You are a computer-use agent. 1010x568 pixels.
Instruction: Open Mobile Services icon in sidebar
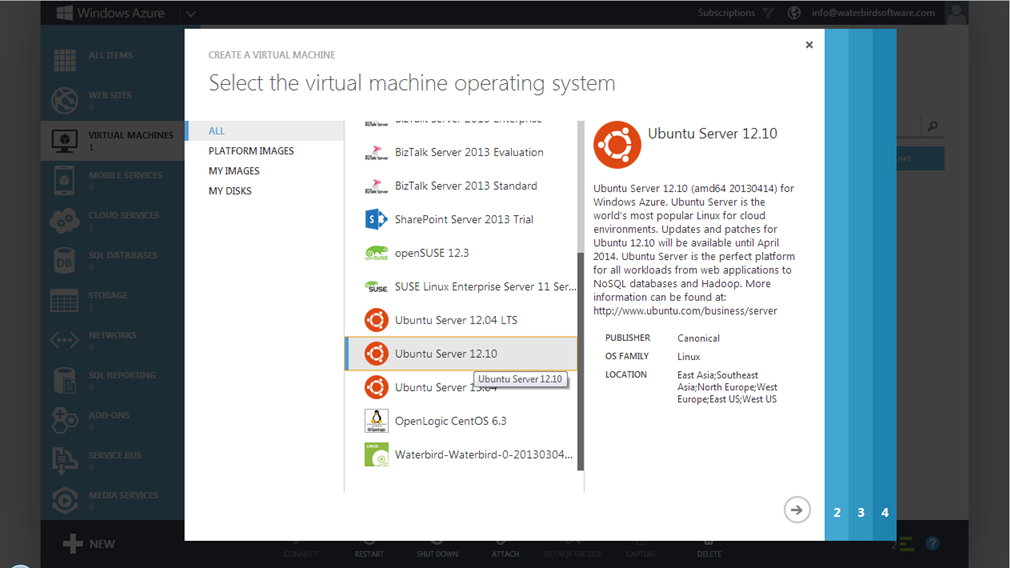point(64,180)
